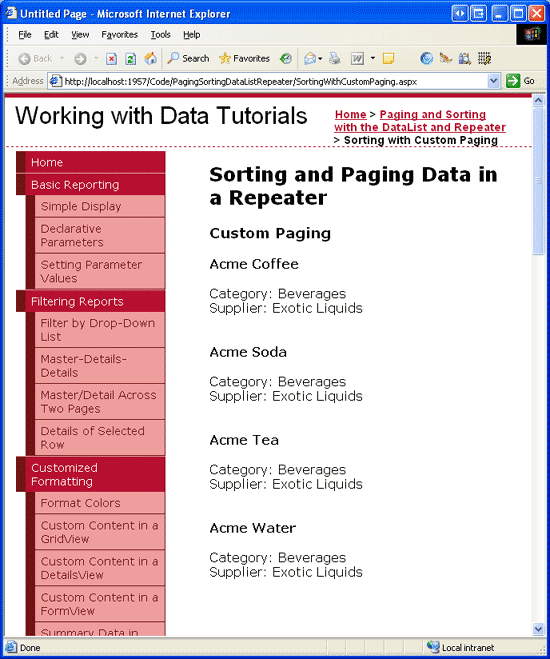Click the blue globe toolbar icon
The width and height of the screenshot is (550, 659).
tap(426, 58)
